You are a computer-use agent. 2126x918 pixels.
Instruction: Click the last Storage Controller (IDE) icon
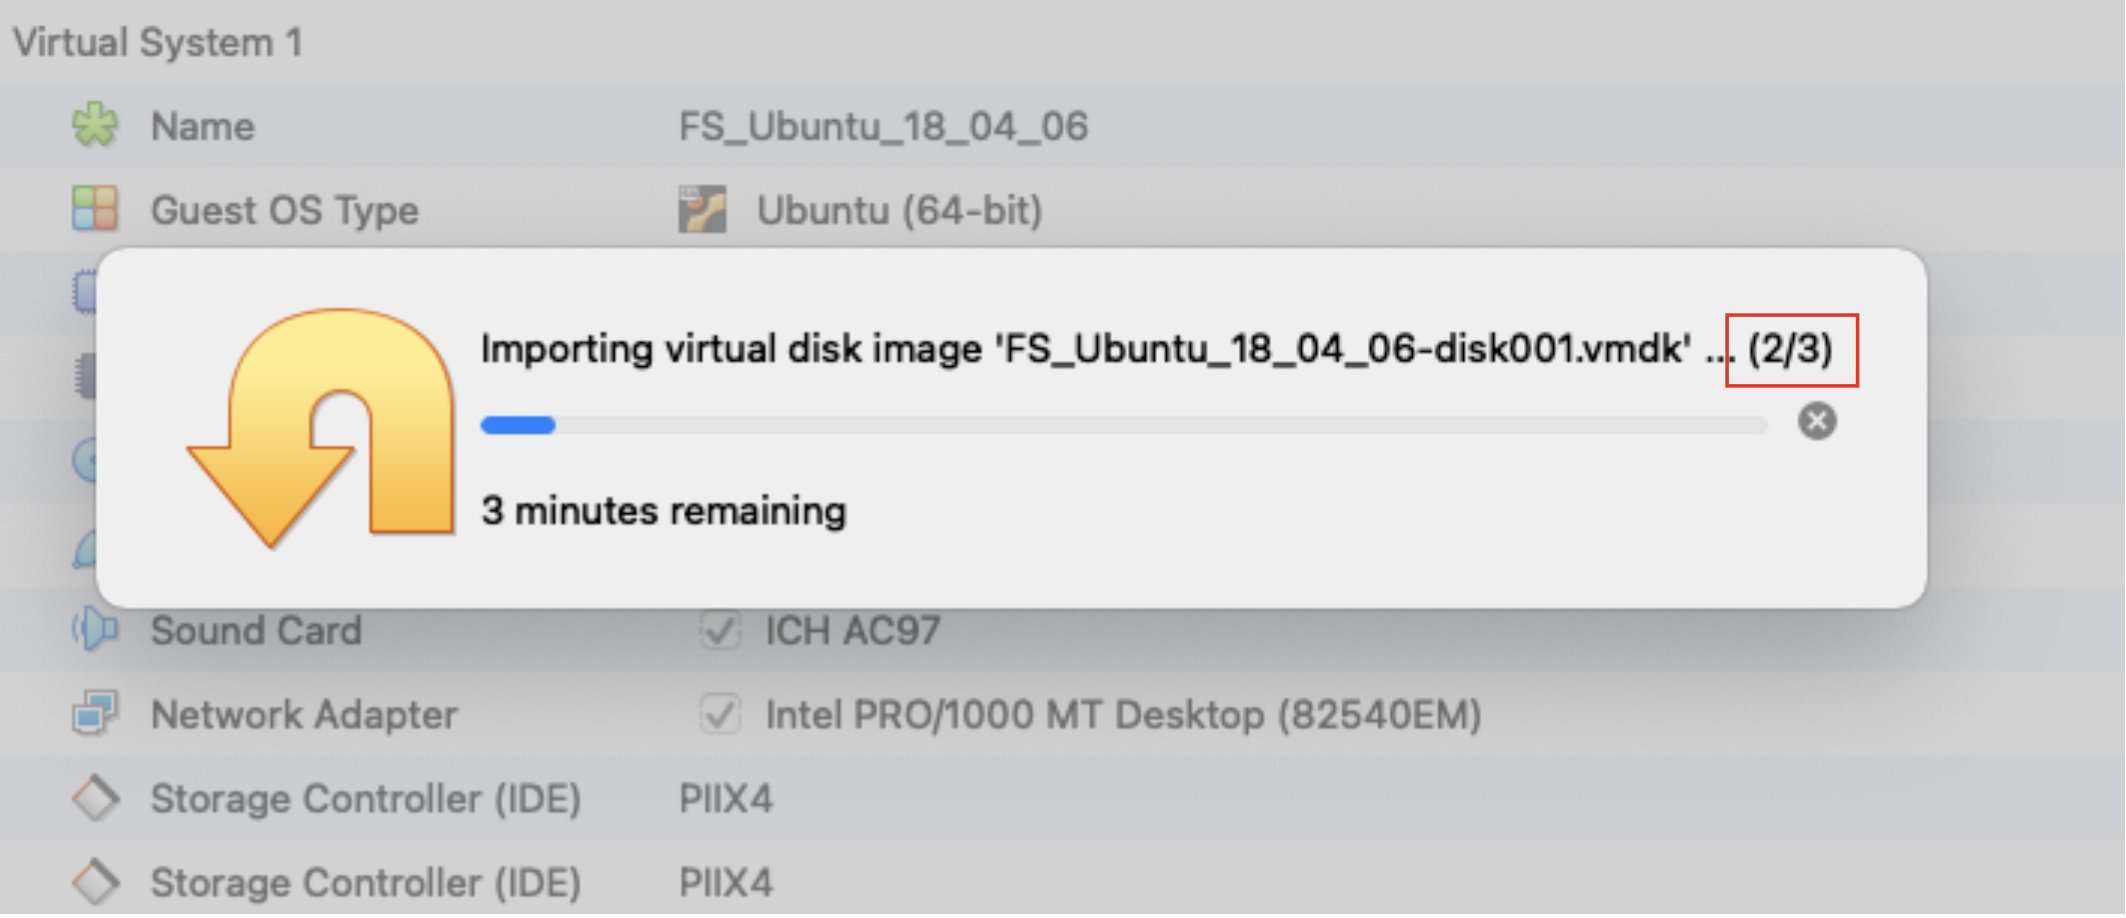click(95, 882)
